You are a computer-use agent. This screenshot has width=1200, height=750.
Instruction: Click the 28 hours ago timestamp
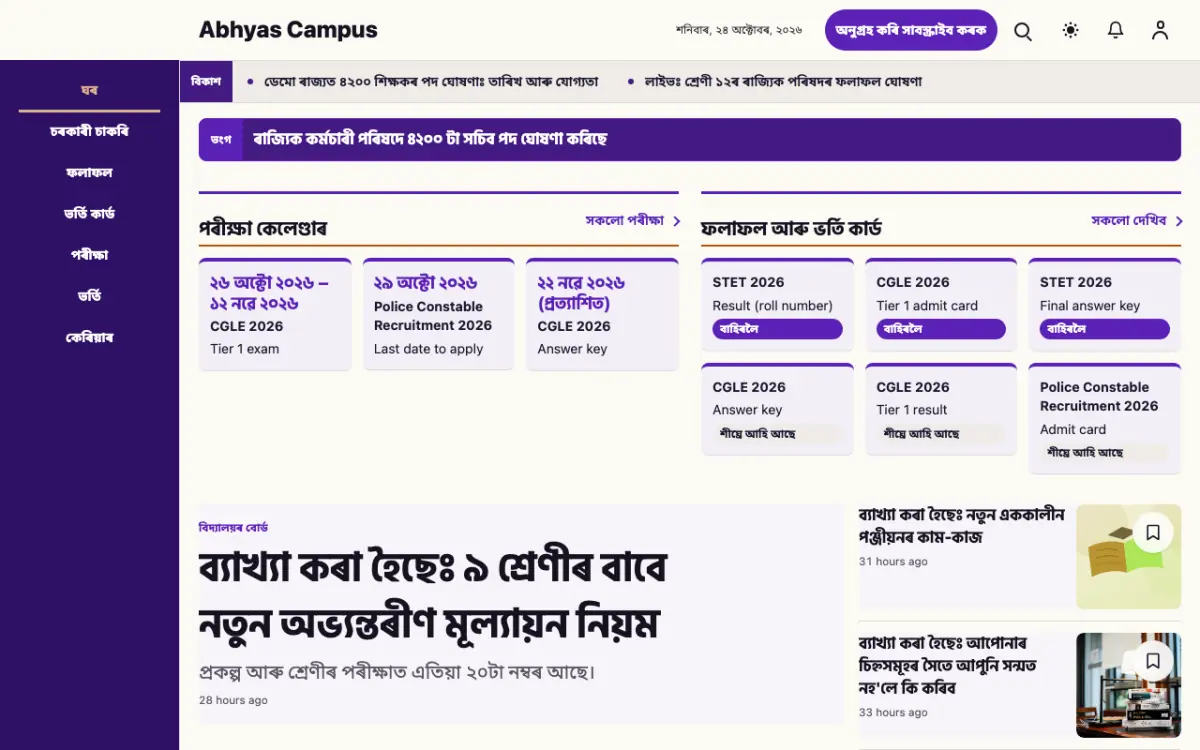tap(233, 700)
